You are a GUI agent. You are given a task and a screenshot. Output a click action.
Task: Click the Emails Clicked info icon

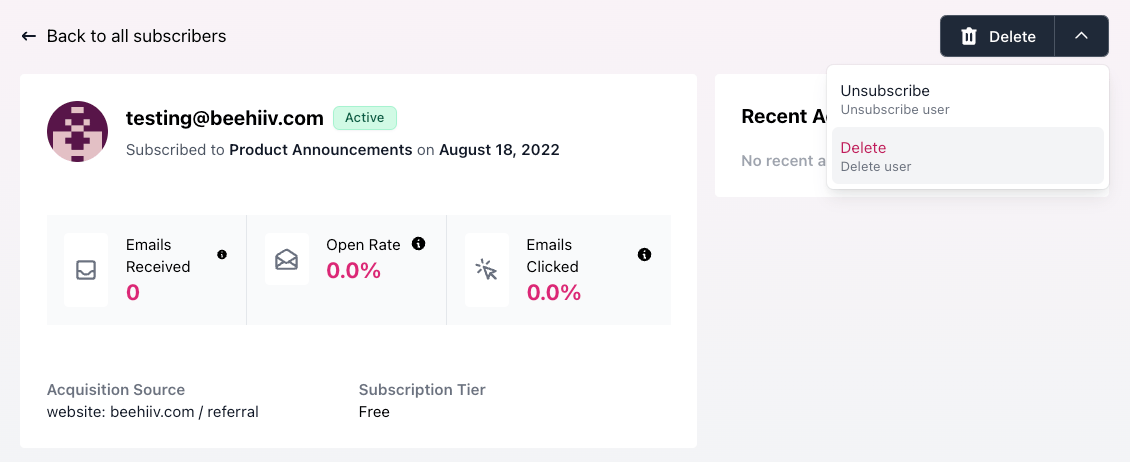tap(644, 254)
